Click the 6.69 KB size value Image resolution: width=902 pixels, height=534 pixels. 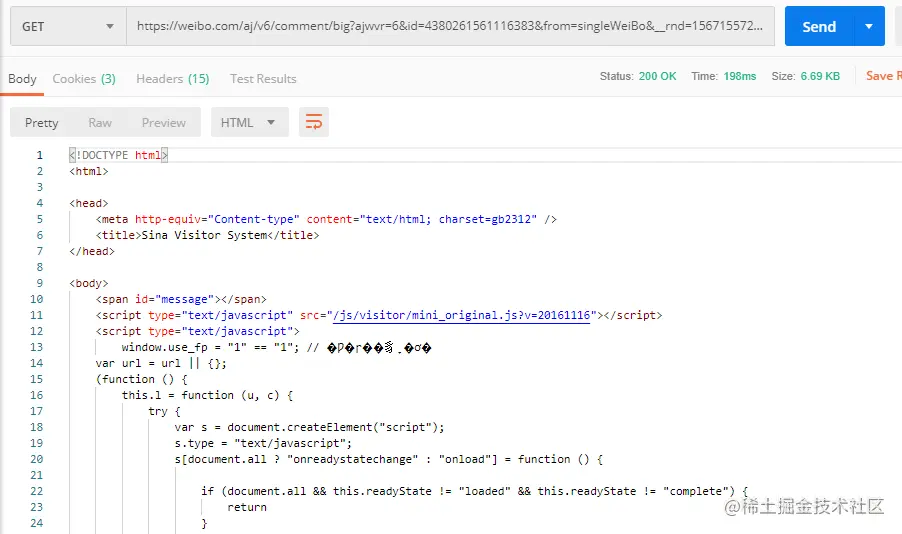point(820,76)
